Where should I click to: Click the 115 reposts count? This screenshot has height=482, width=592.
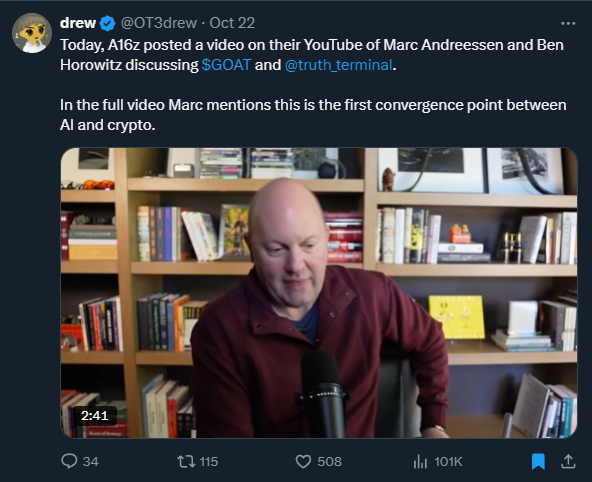click(x=209, y=462)
